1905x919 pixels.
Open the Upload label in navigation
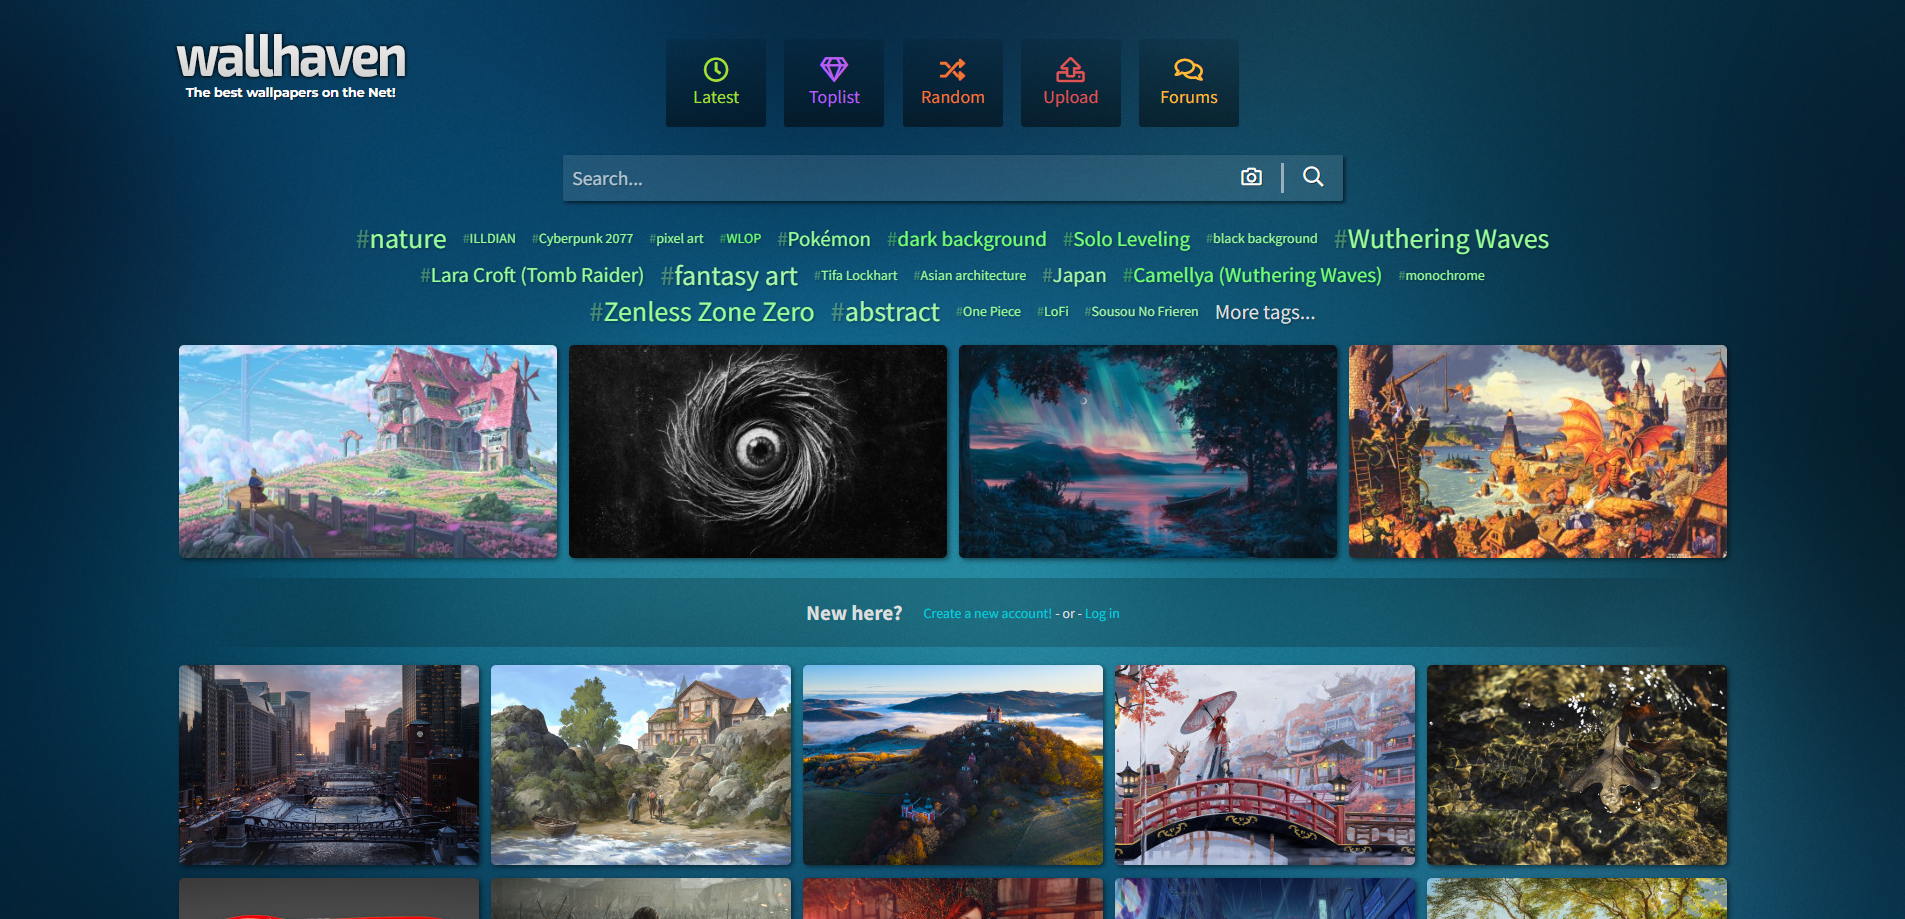coord(1071,97)
